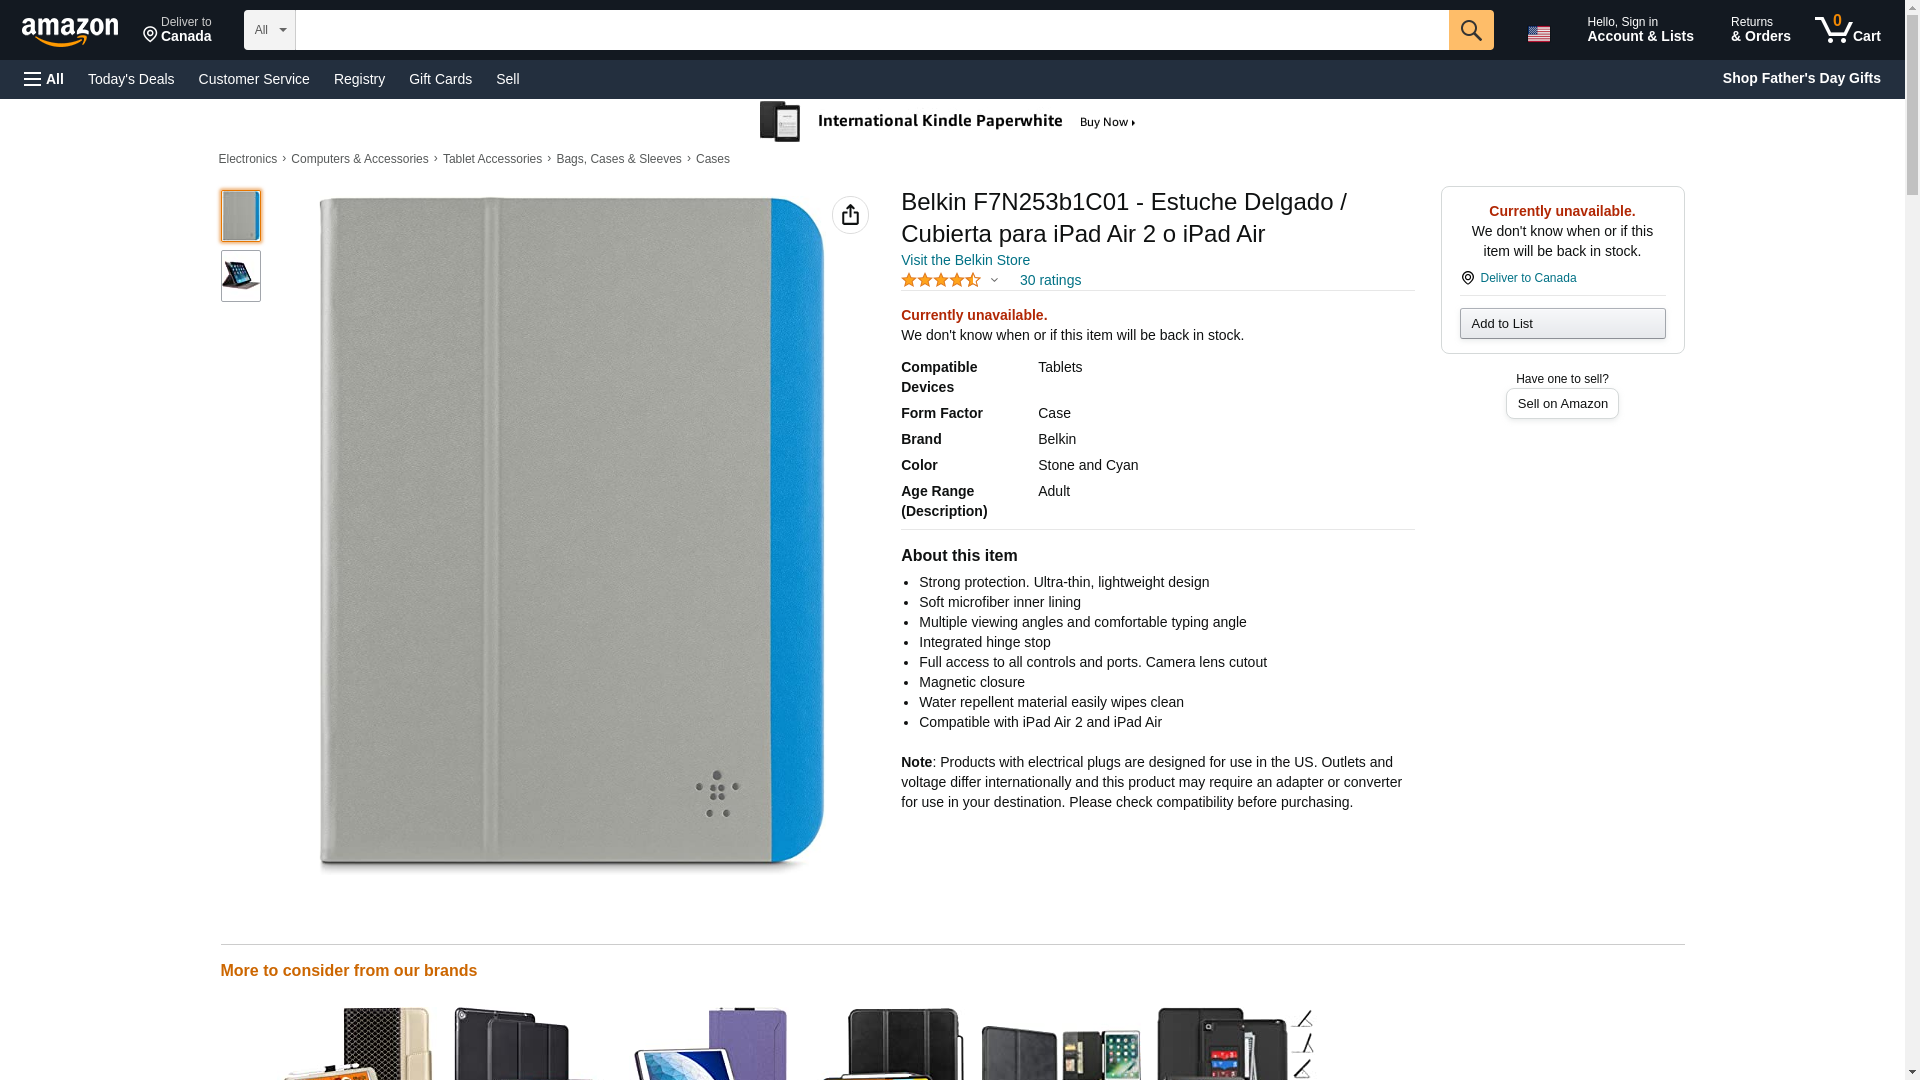Open the All hamburger menu

pyautogui.click(x=44, y=79)
